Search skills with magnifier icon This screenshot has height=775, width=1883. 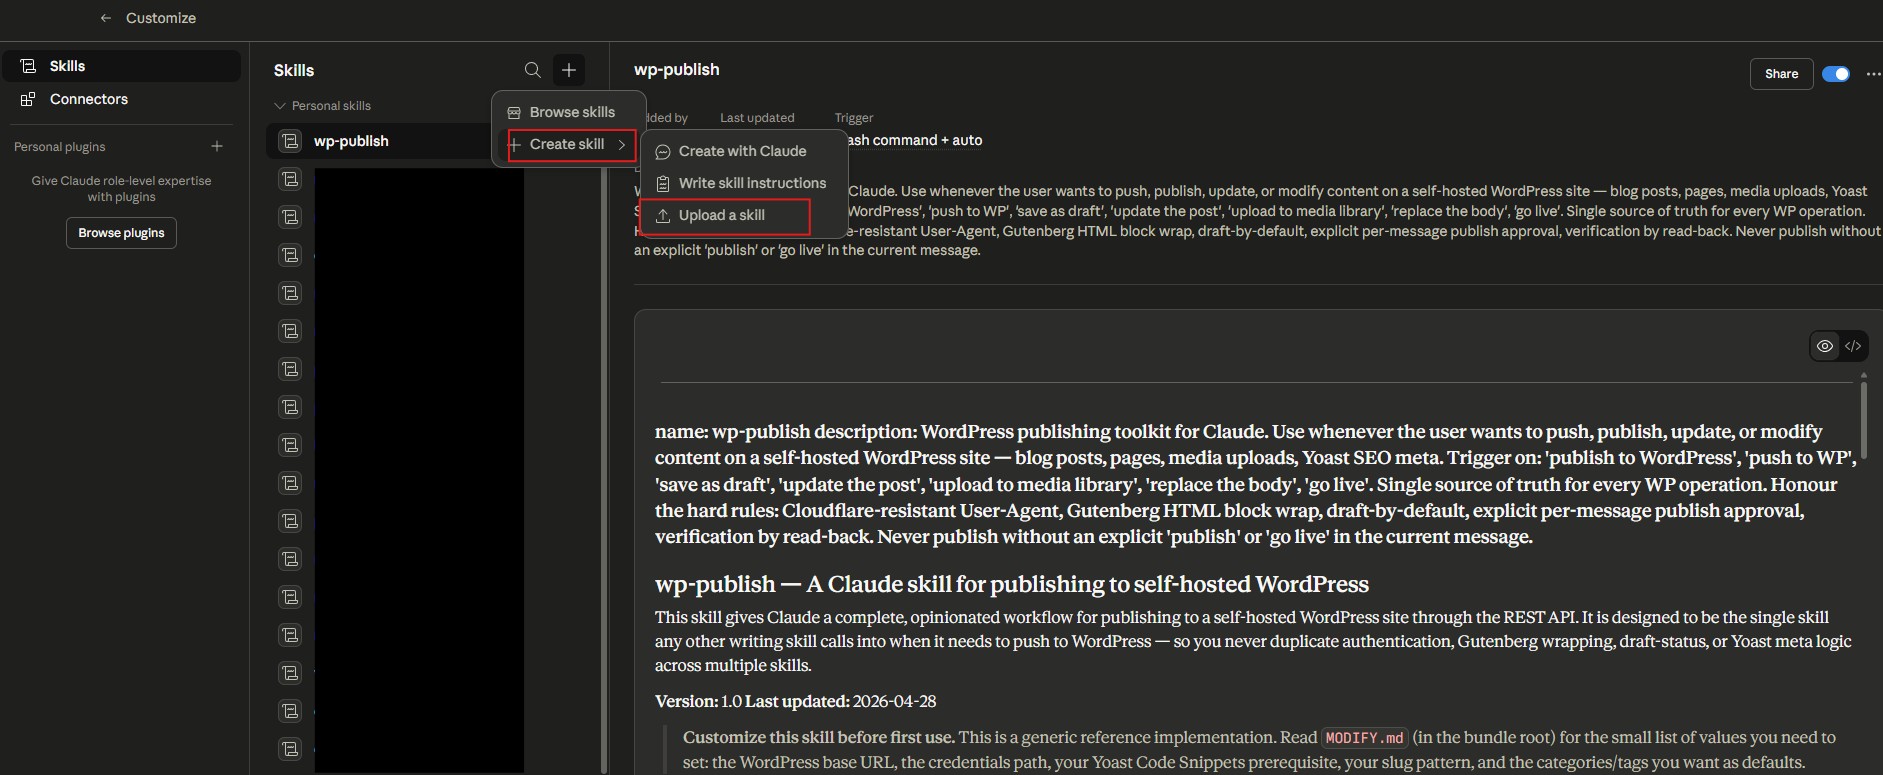(x=533, y=70)
